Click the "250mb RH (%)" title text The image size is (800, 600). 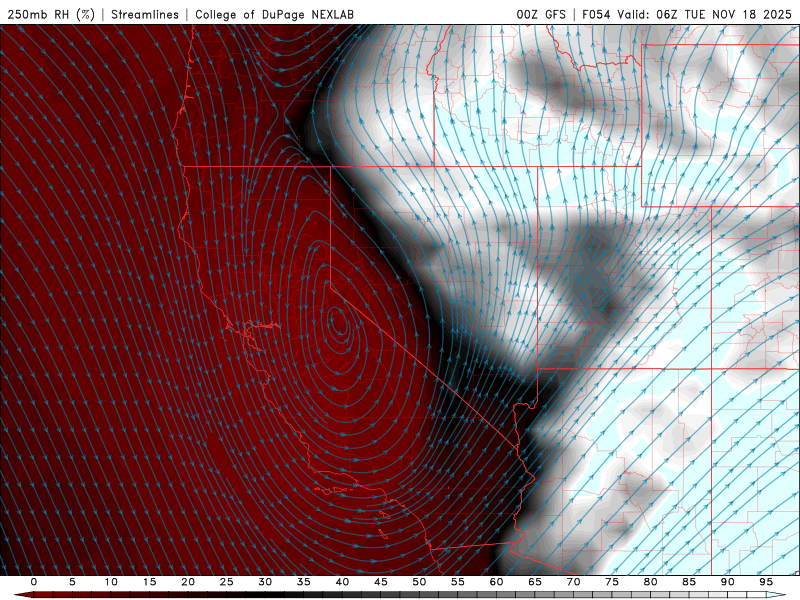click(51, 14)
